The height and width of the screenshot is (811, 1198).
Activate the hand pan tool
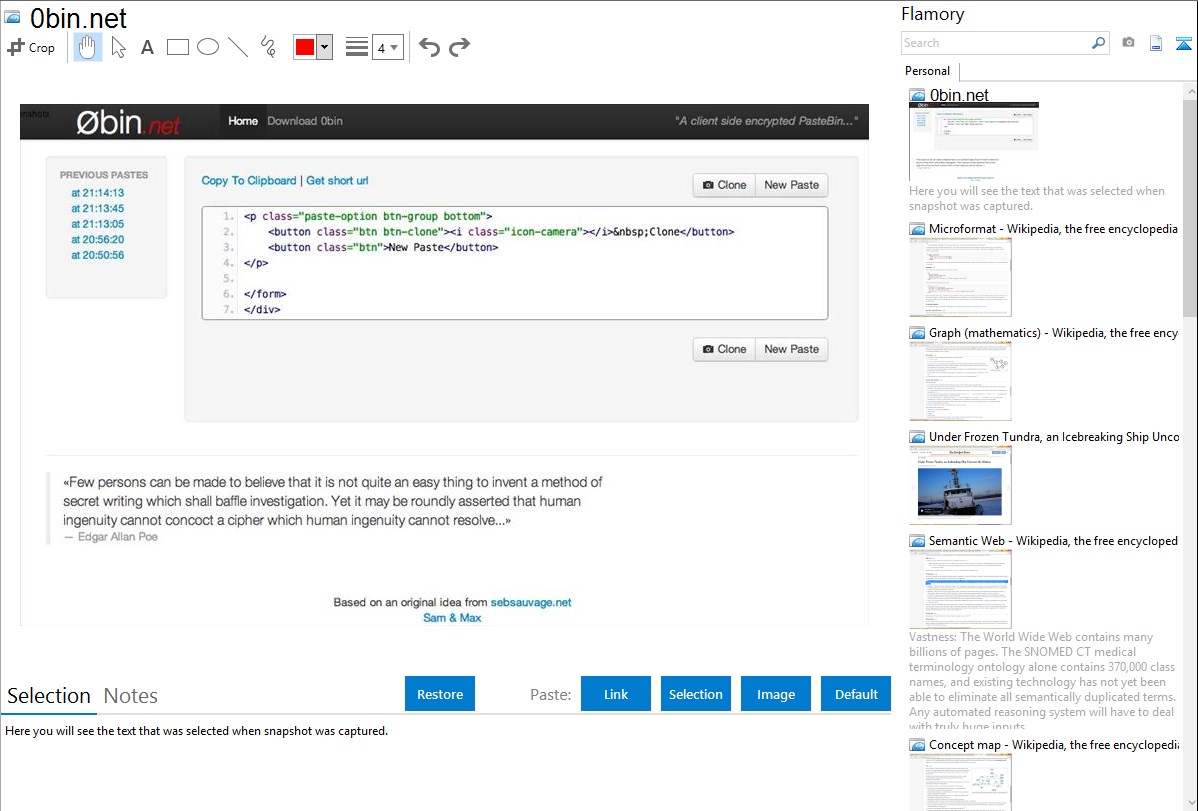coord(88,47)
